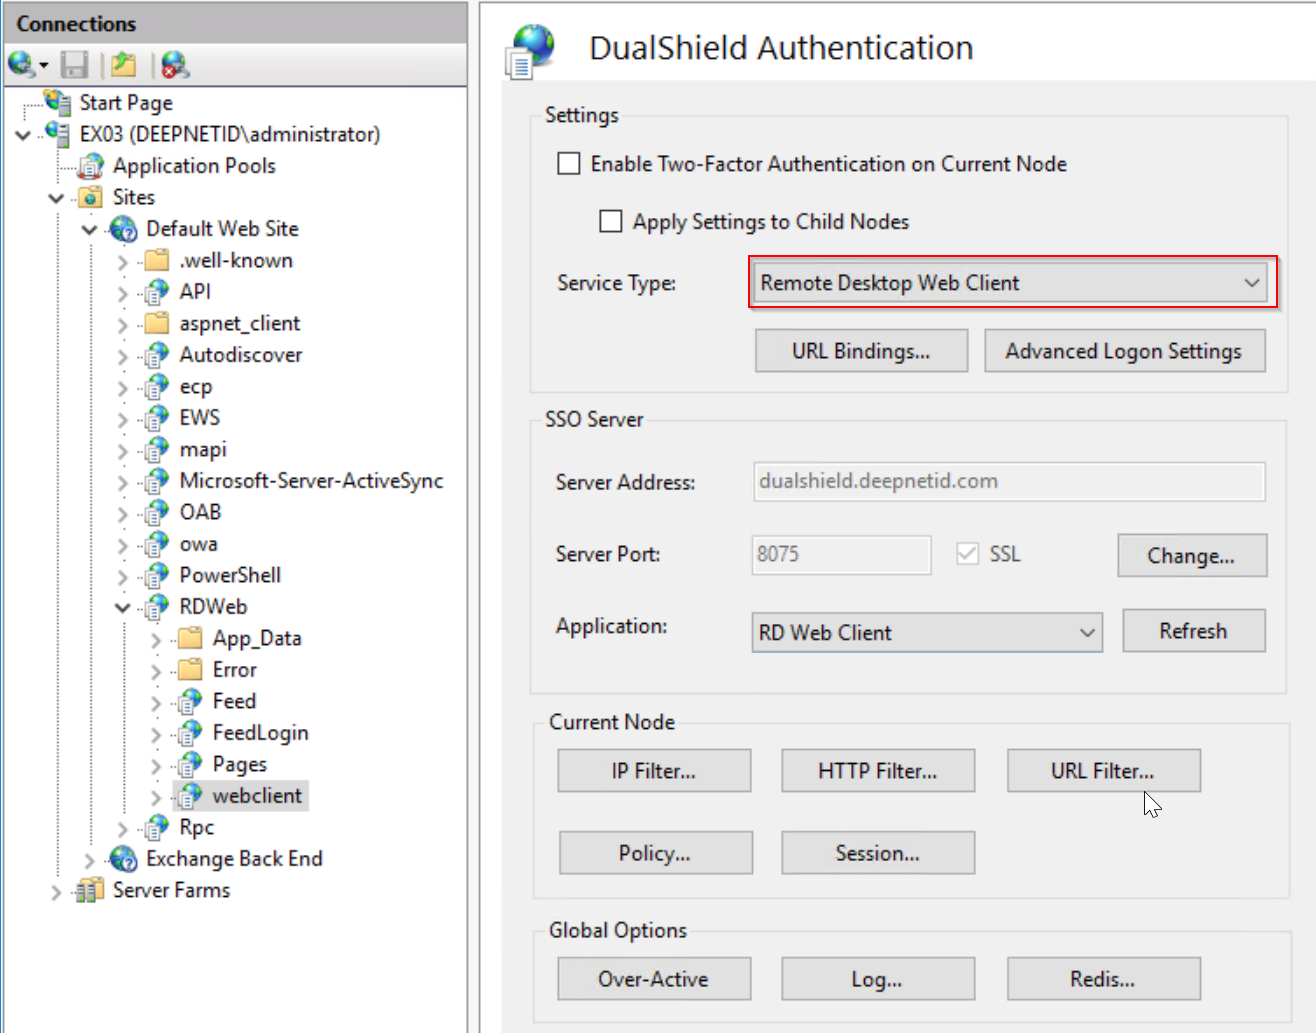Click the Save Connections floppy disk icon
The height and width of the screenshot is (1033, 1316).
pyautogui.click(x=74, y=65)
